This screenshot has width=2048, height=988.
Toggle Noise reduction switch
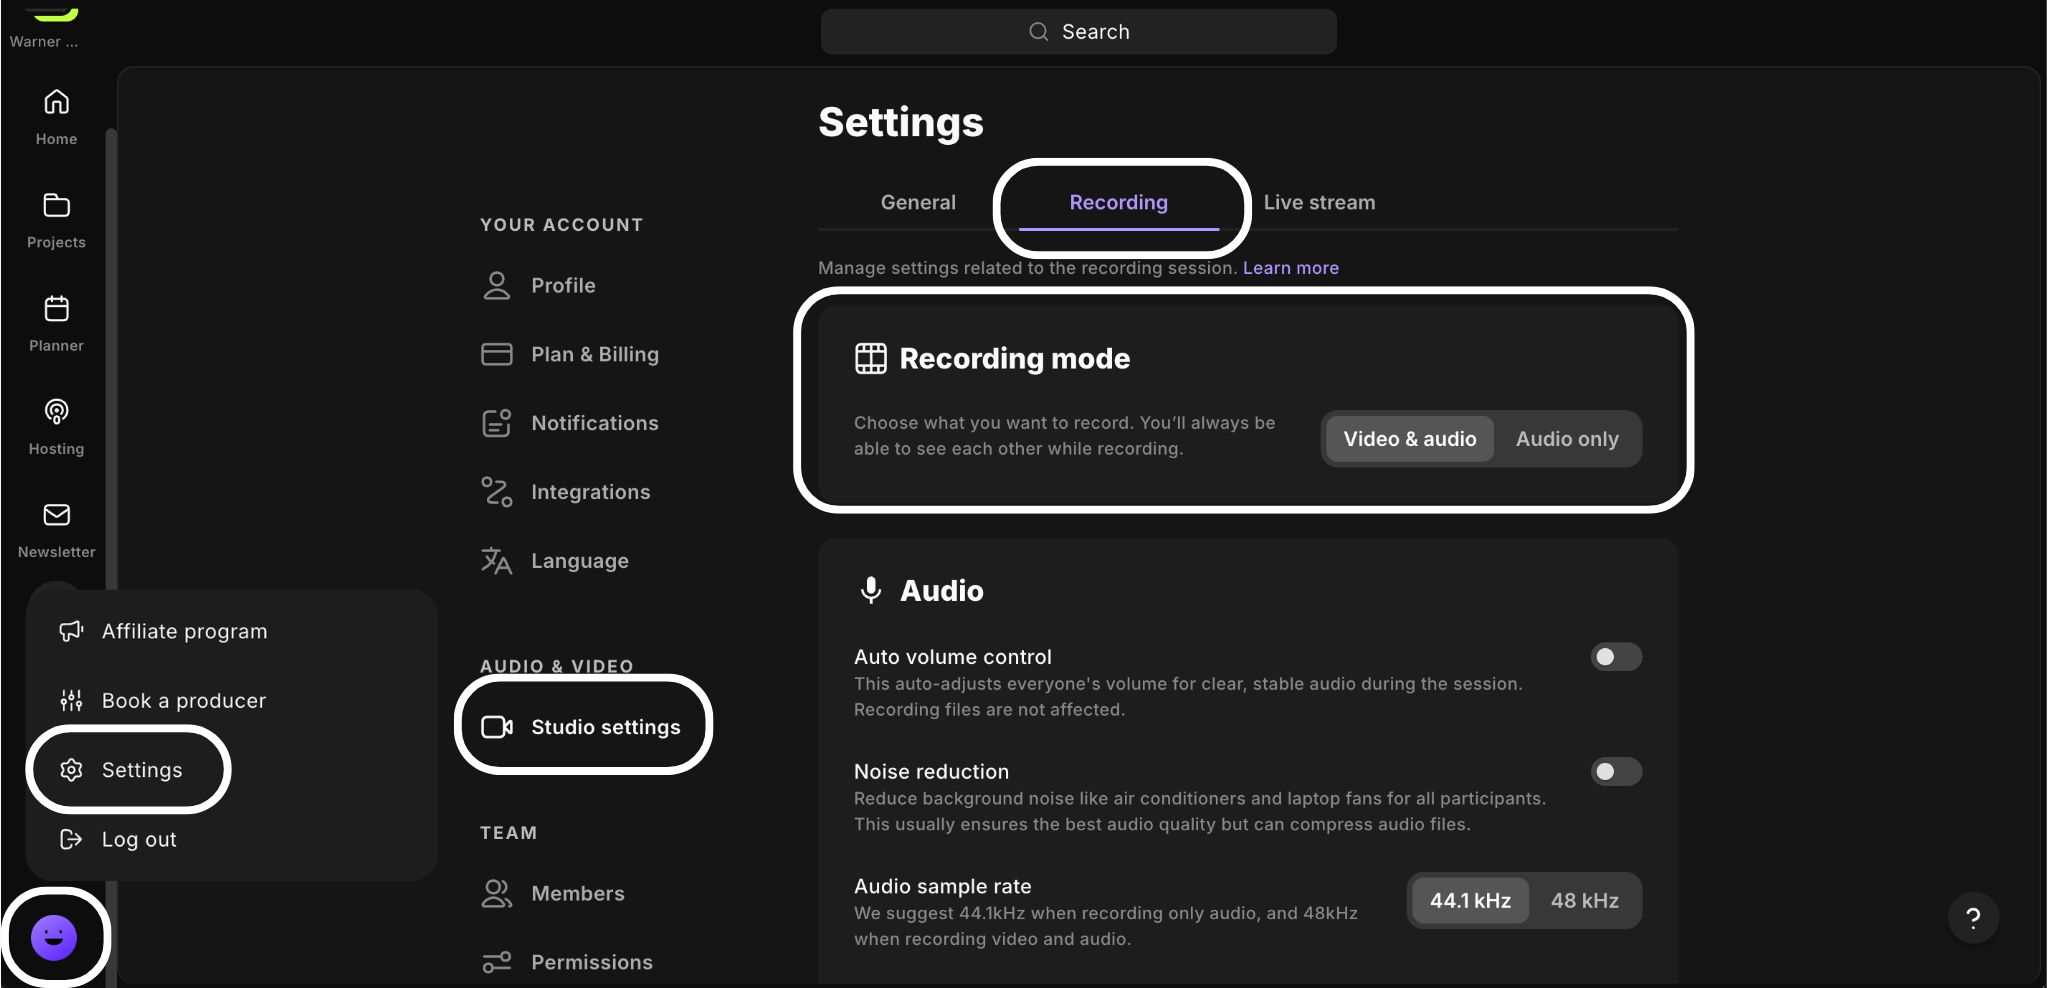tap(1616, 772)
